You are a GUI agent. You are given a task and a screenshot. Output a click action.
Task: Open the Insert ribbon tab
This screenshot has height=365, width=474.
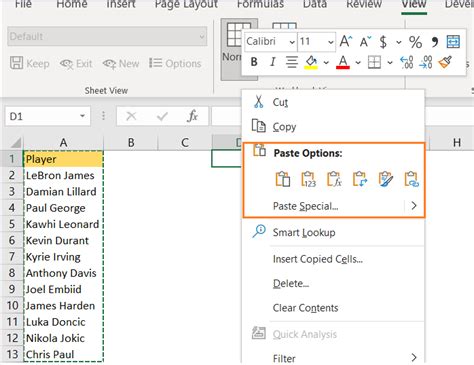(x=121, y=4)
